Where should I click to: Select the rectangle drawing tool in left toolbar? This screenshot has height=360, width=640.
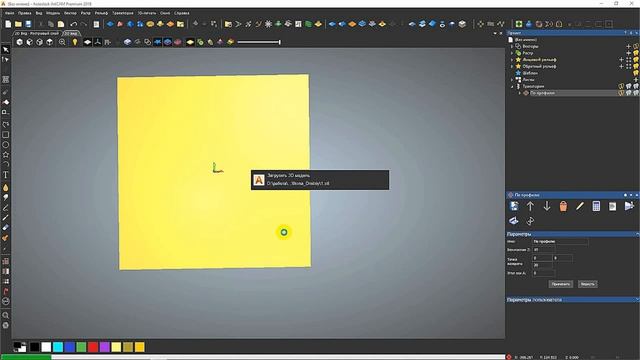(x=6, y=135)
